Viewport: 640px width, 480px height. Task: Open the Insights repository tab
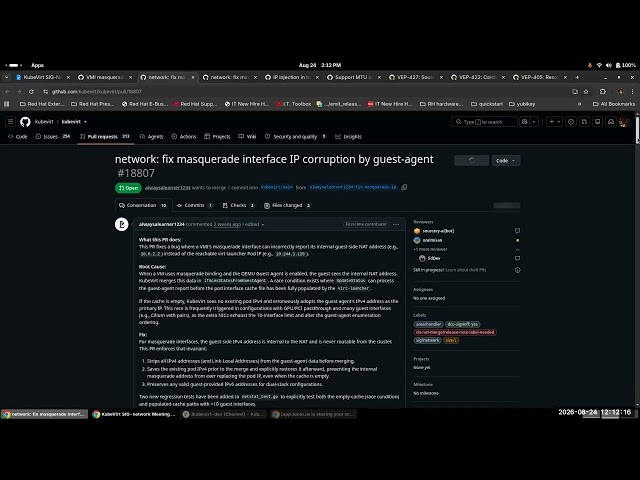(348, 137)
